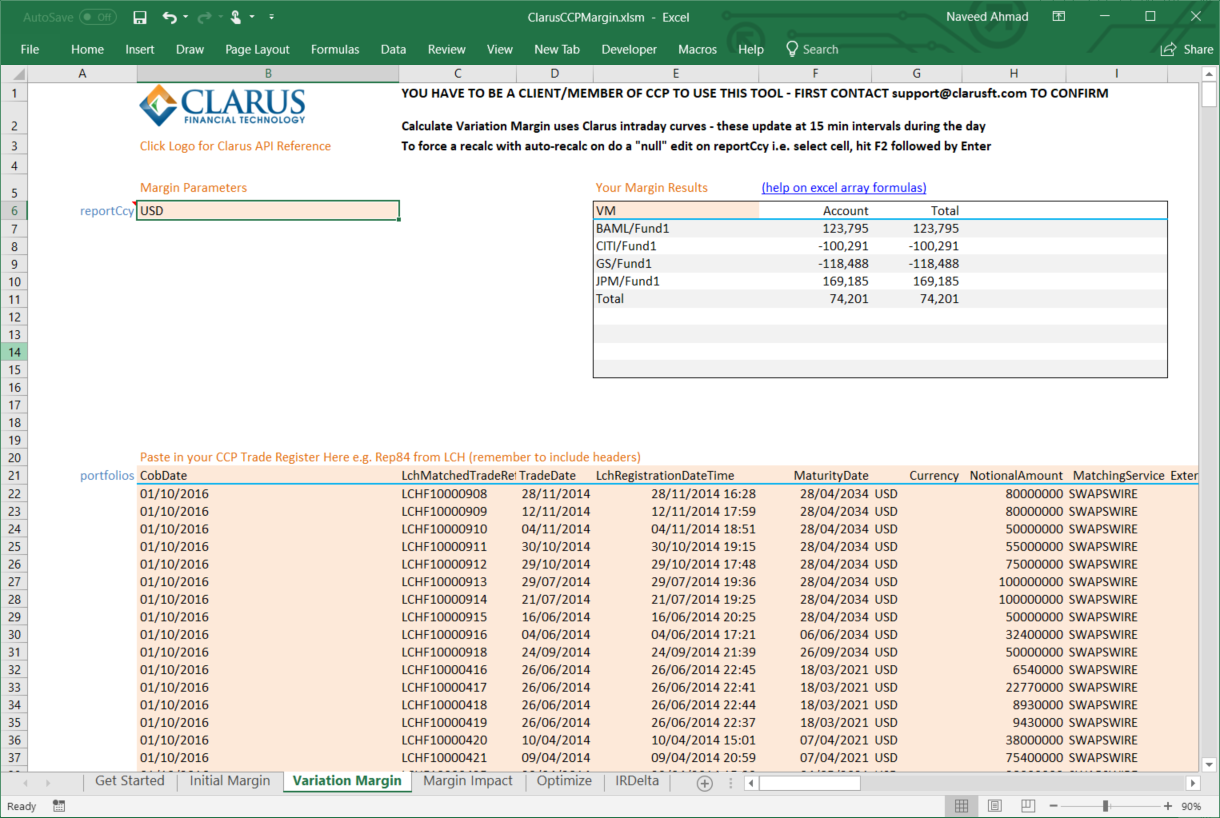Click the vertical scrollbar up arrow
1220x818 pixels.
tap(1208, 74)
